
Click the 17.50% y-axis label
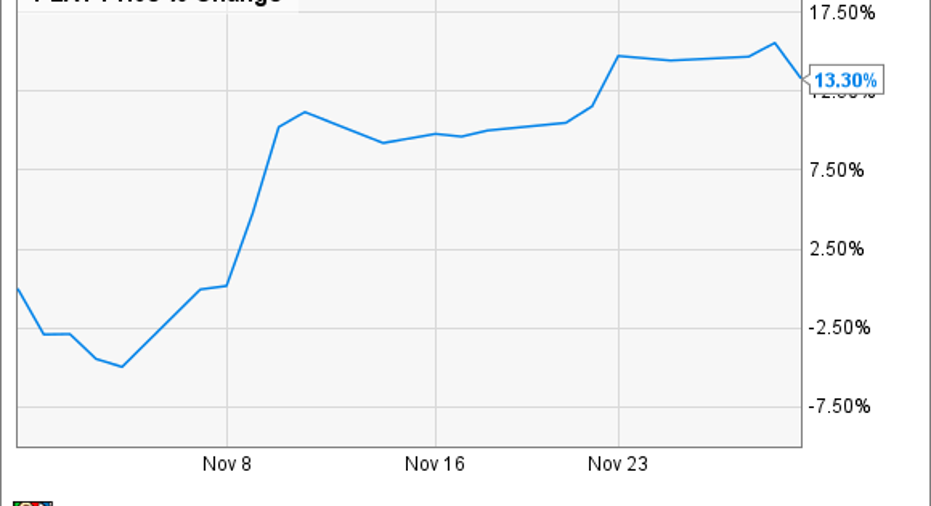click(x=842, y=13)
